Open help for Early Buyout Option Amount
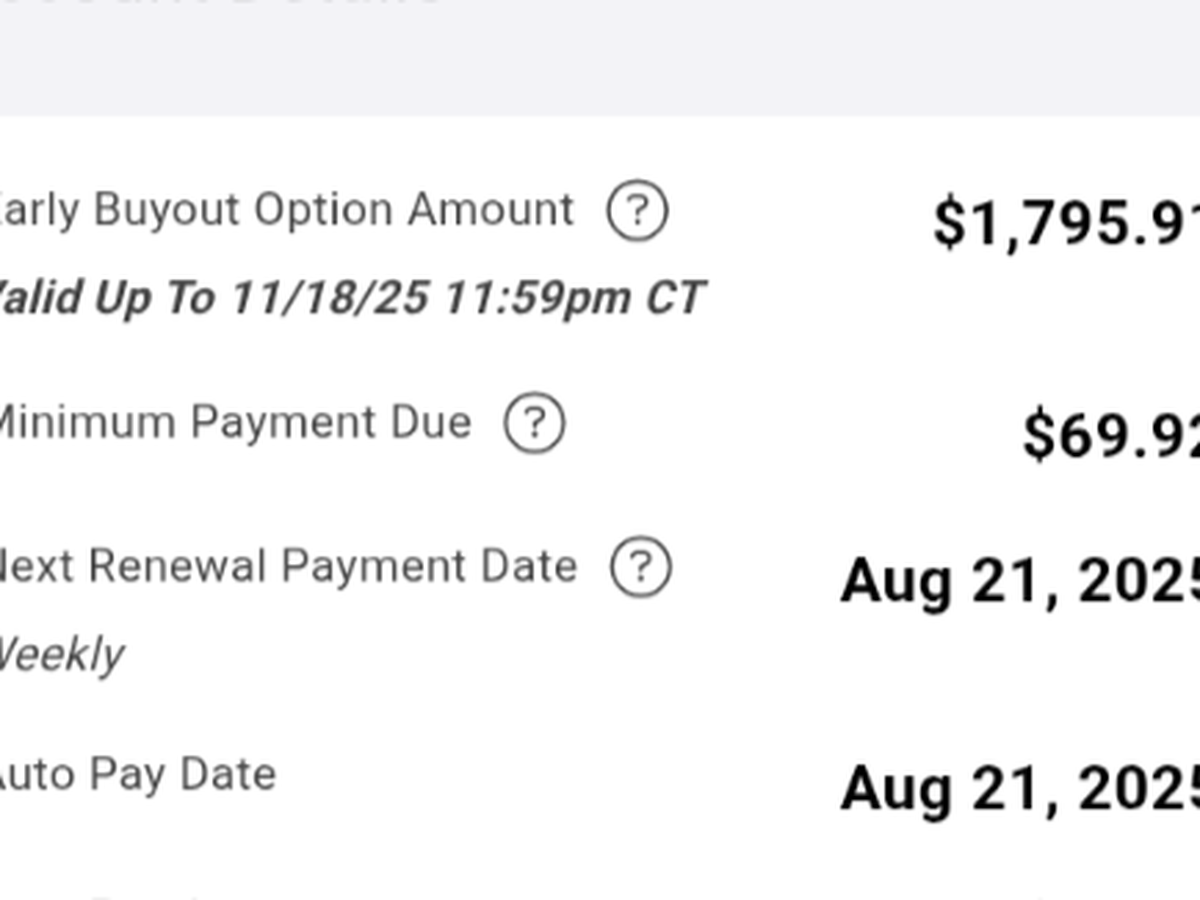The image size is (1200, 900). [x=637, y=211]
